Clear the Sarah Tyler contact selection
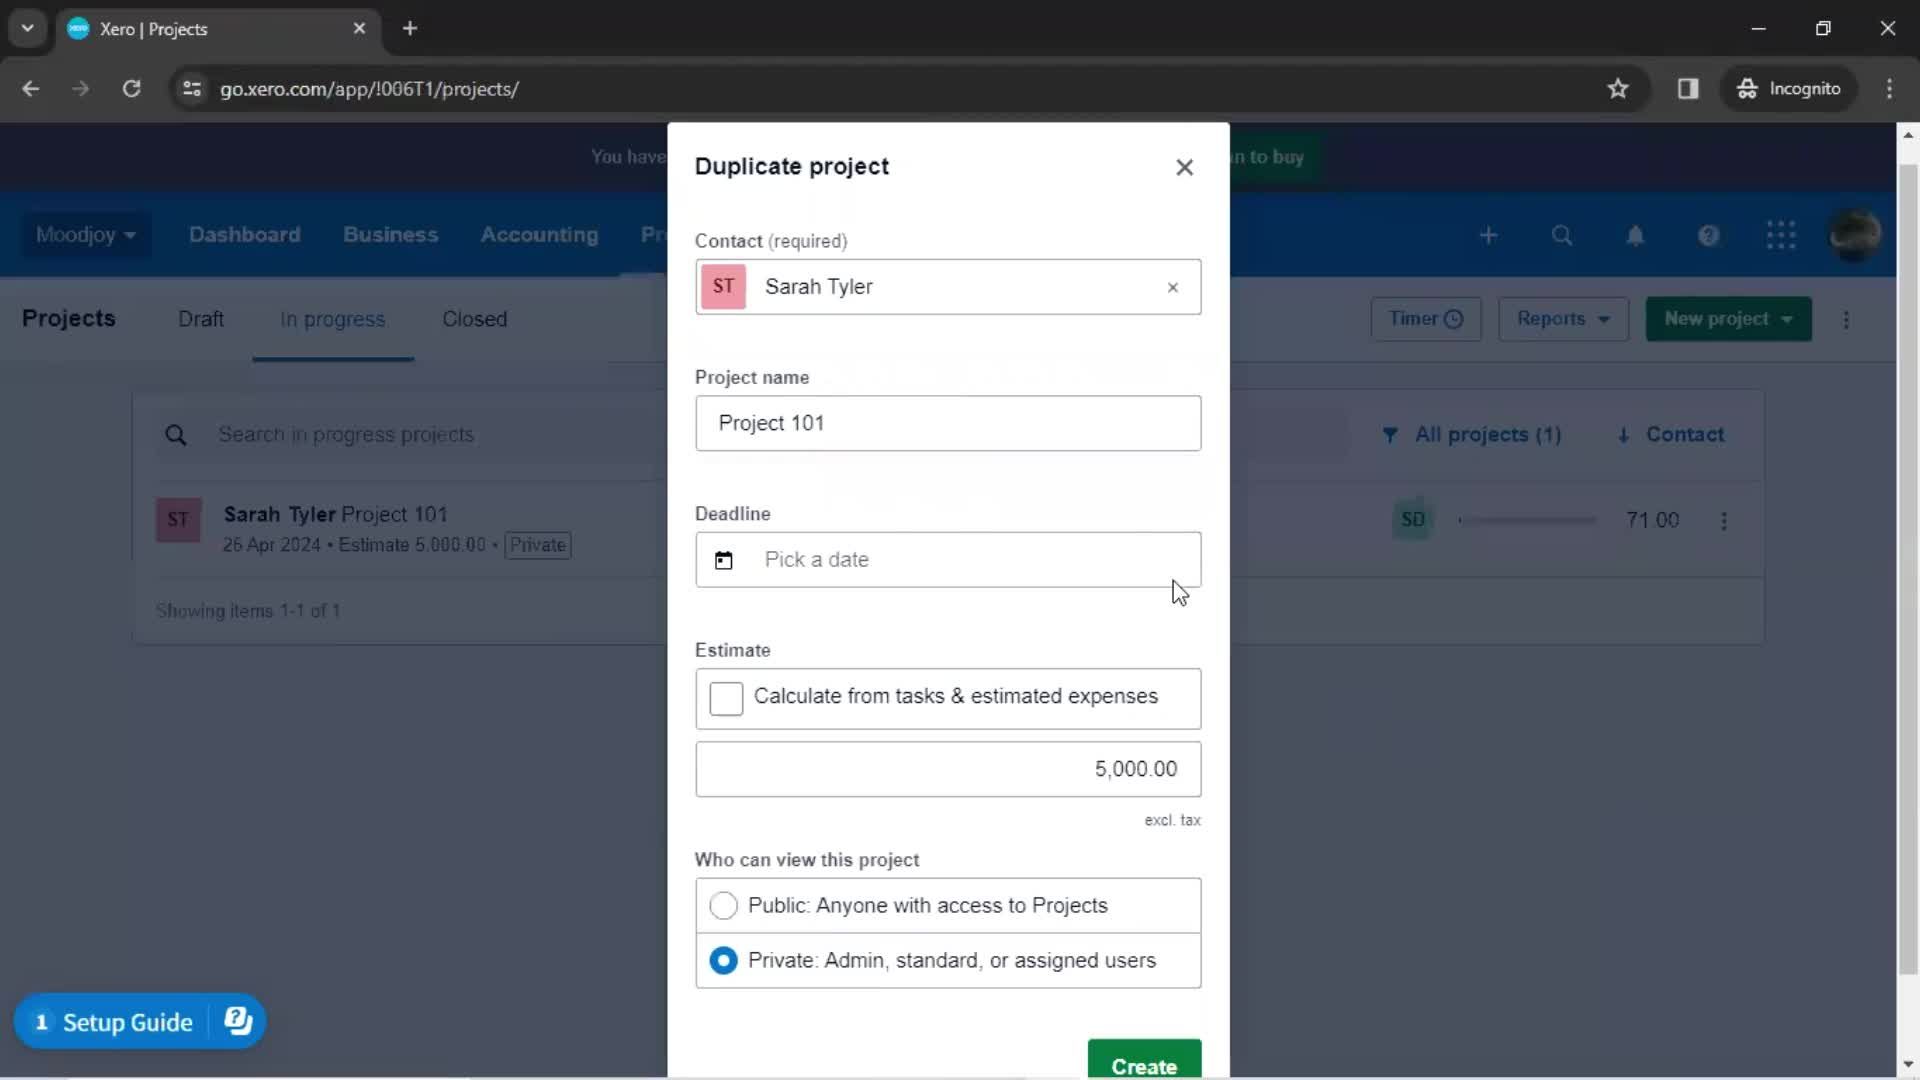Viewport: 1920px width, 1080px height. point(1172,288)
